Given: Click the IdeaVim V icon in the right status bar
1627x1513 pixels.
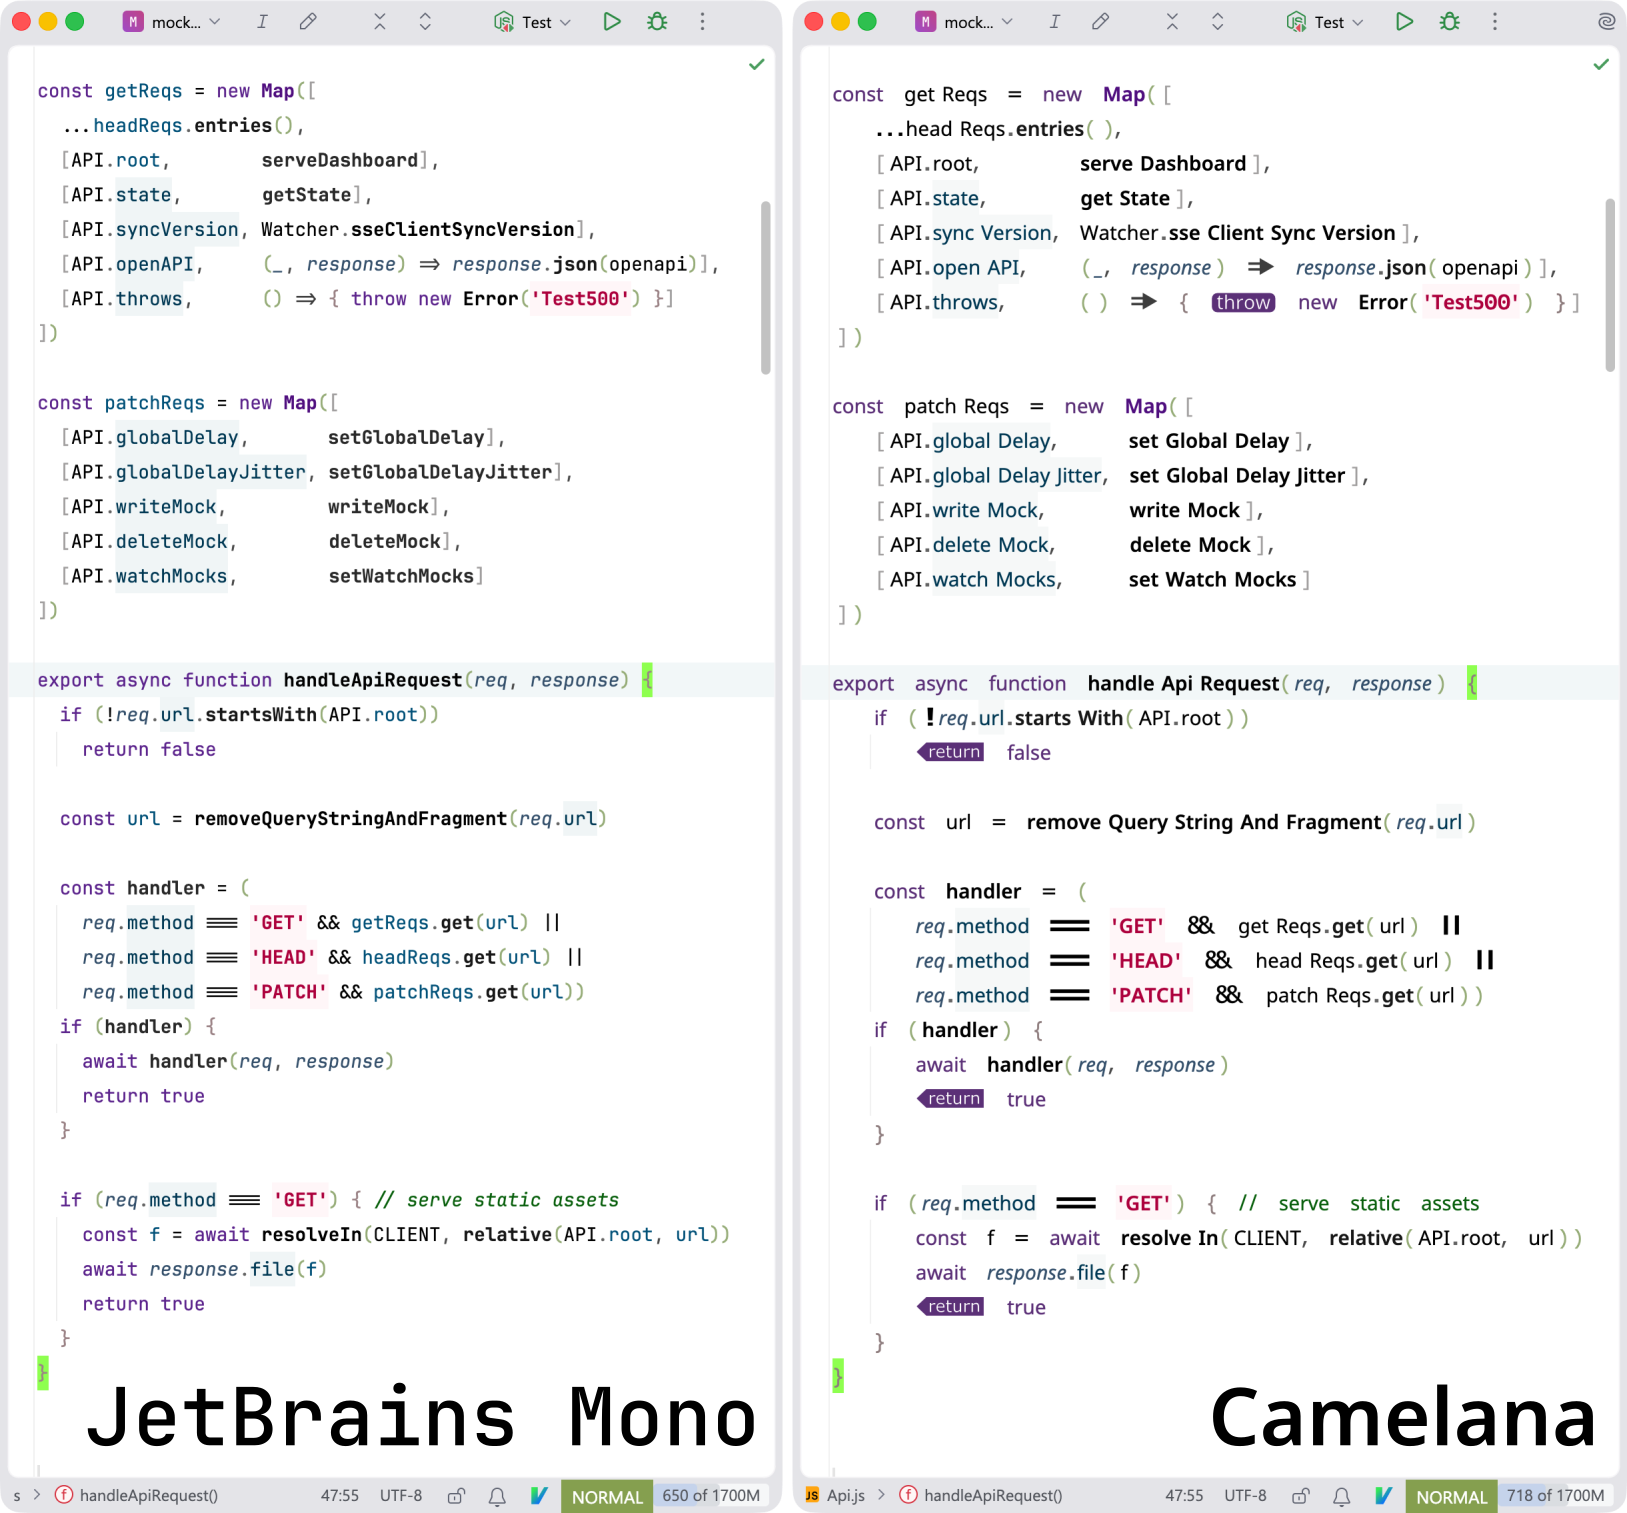Looking at the screenshot, I should pos(1383,1496).
